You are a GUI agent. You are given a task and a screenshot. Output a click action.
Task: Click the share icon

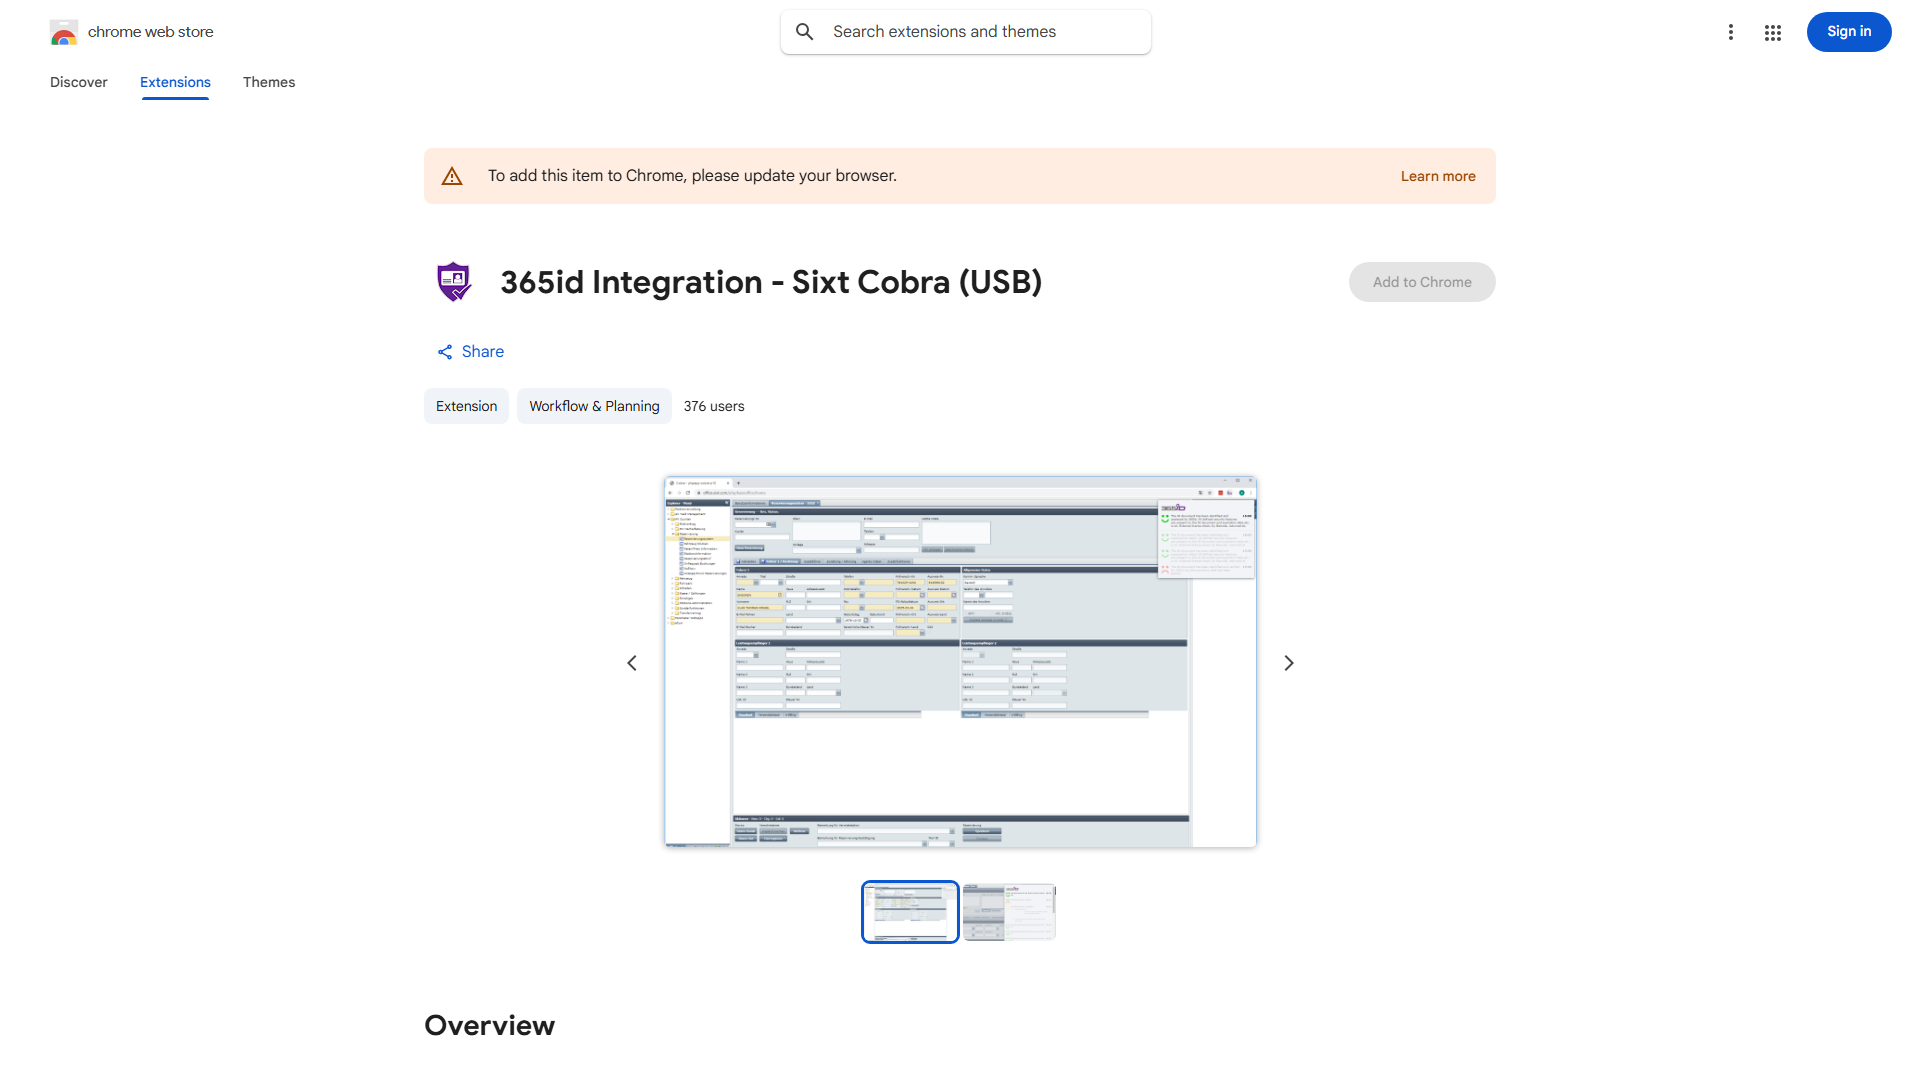click(445, 352)
